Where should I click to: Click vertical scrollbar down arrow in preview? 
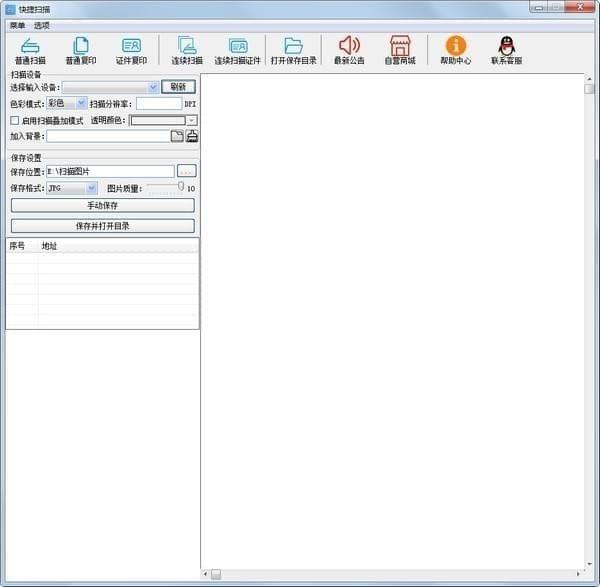point(589,564)
